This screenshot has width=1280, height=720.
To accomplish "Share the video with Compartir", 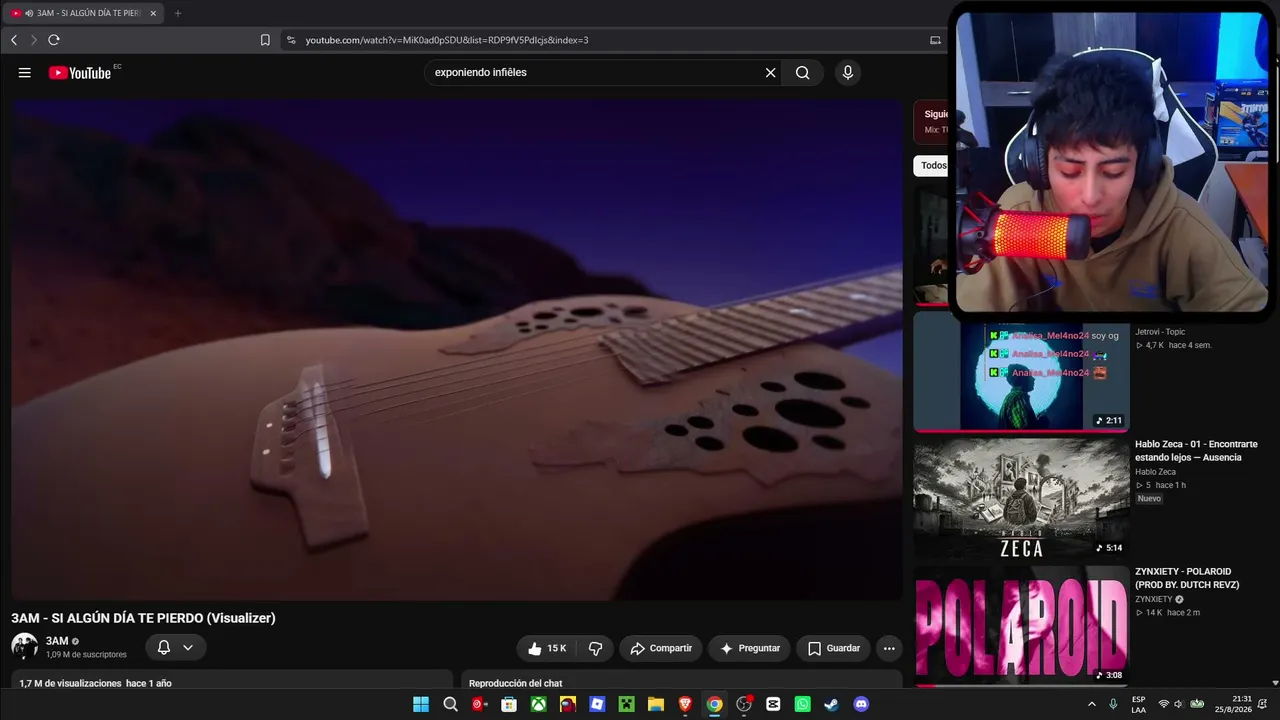I will click(661, 648).
